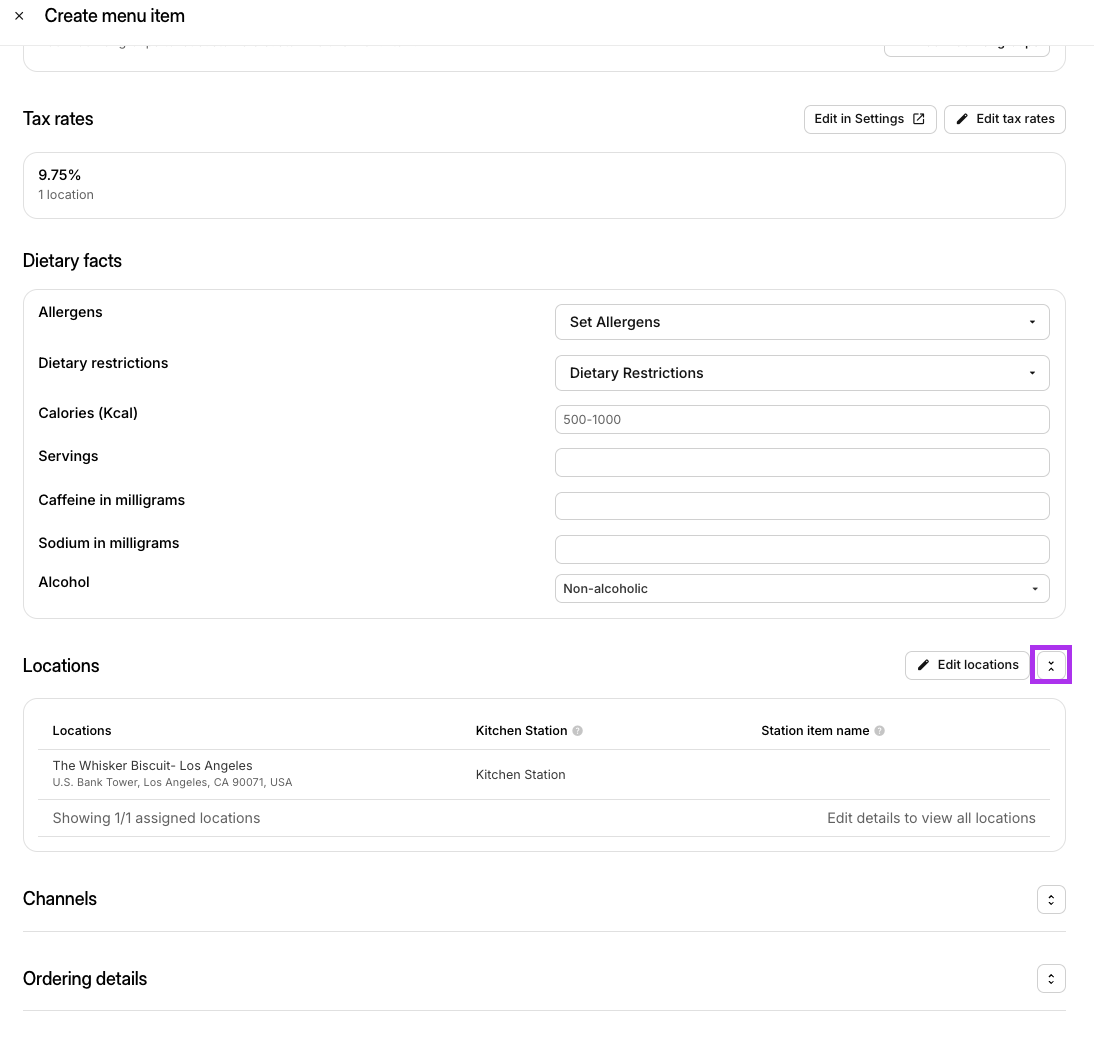This screenshot has width=1094, height=1041.
Task: Collapse the Locations section
Action: tap(1051, 666)
